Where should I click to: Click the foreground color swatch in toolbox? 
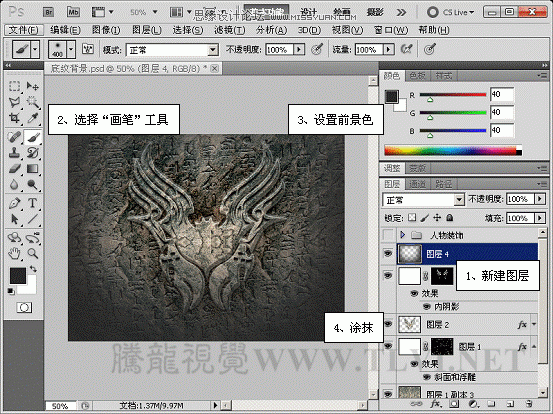[x=18, y=275]
